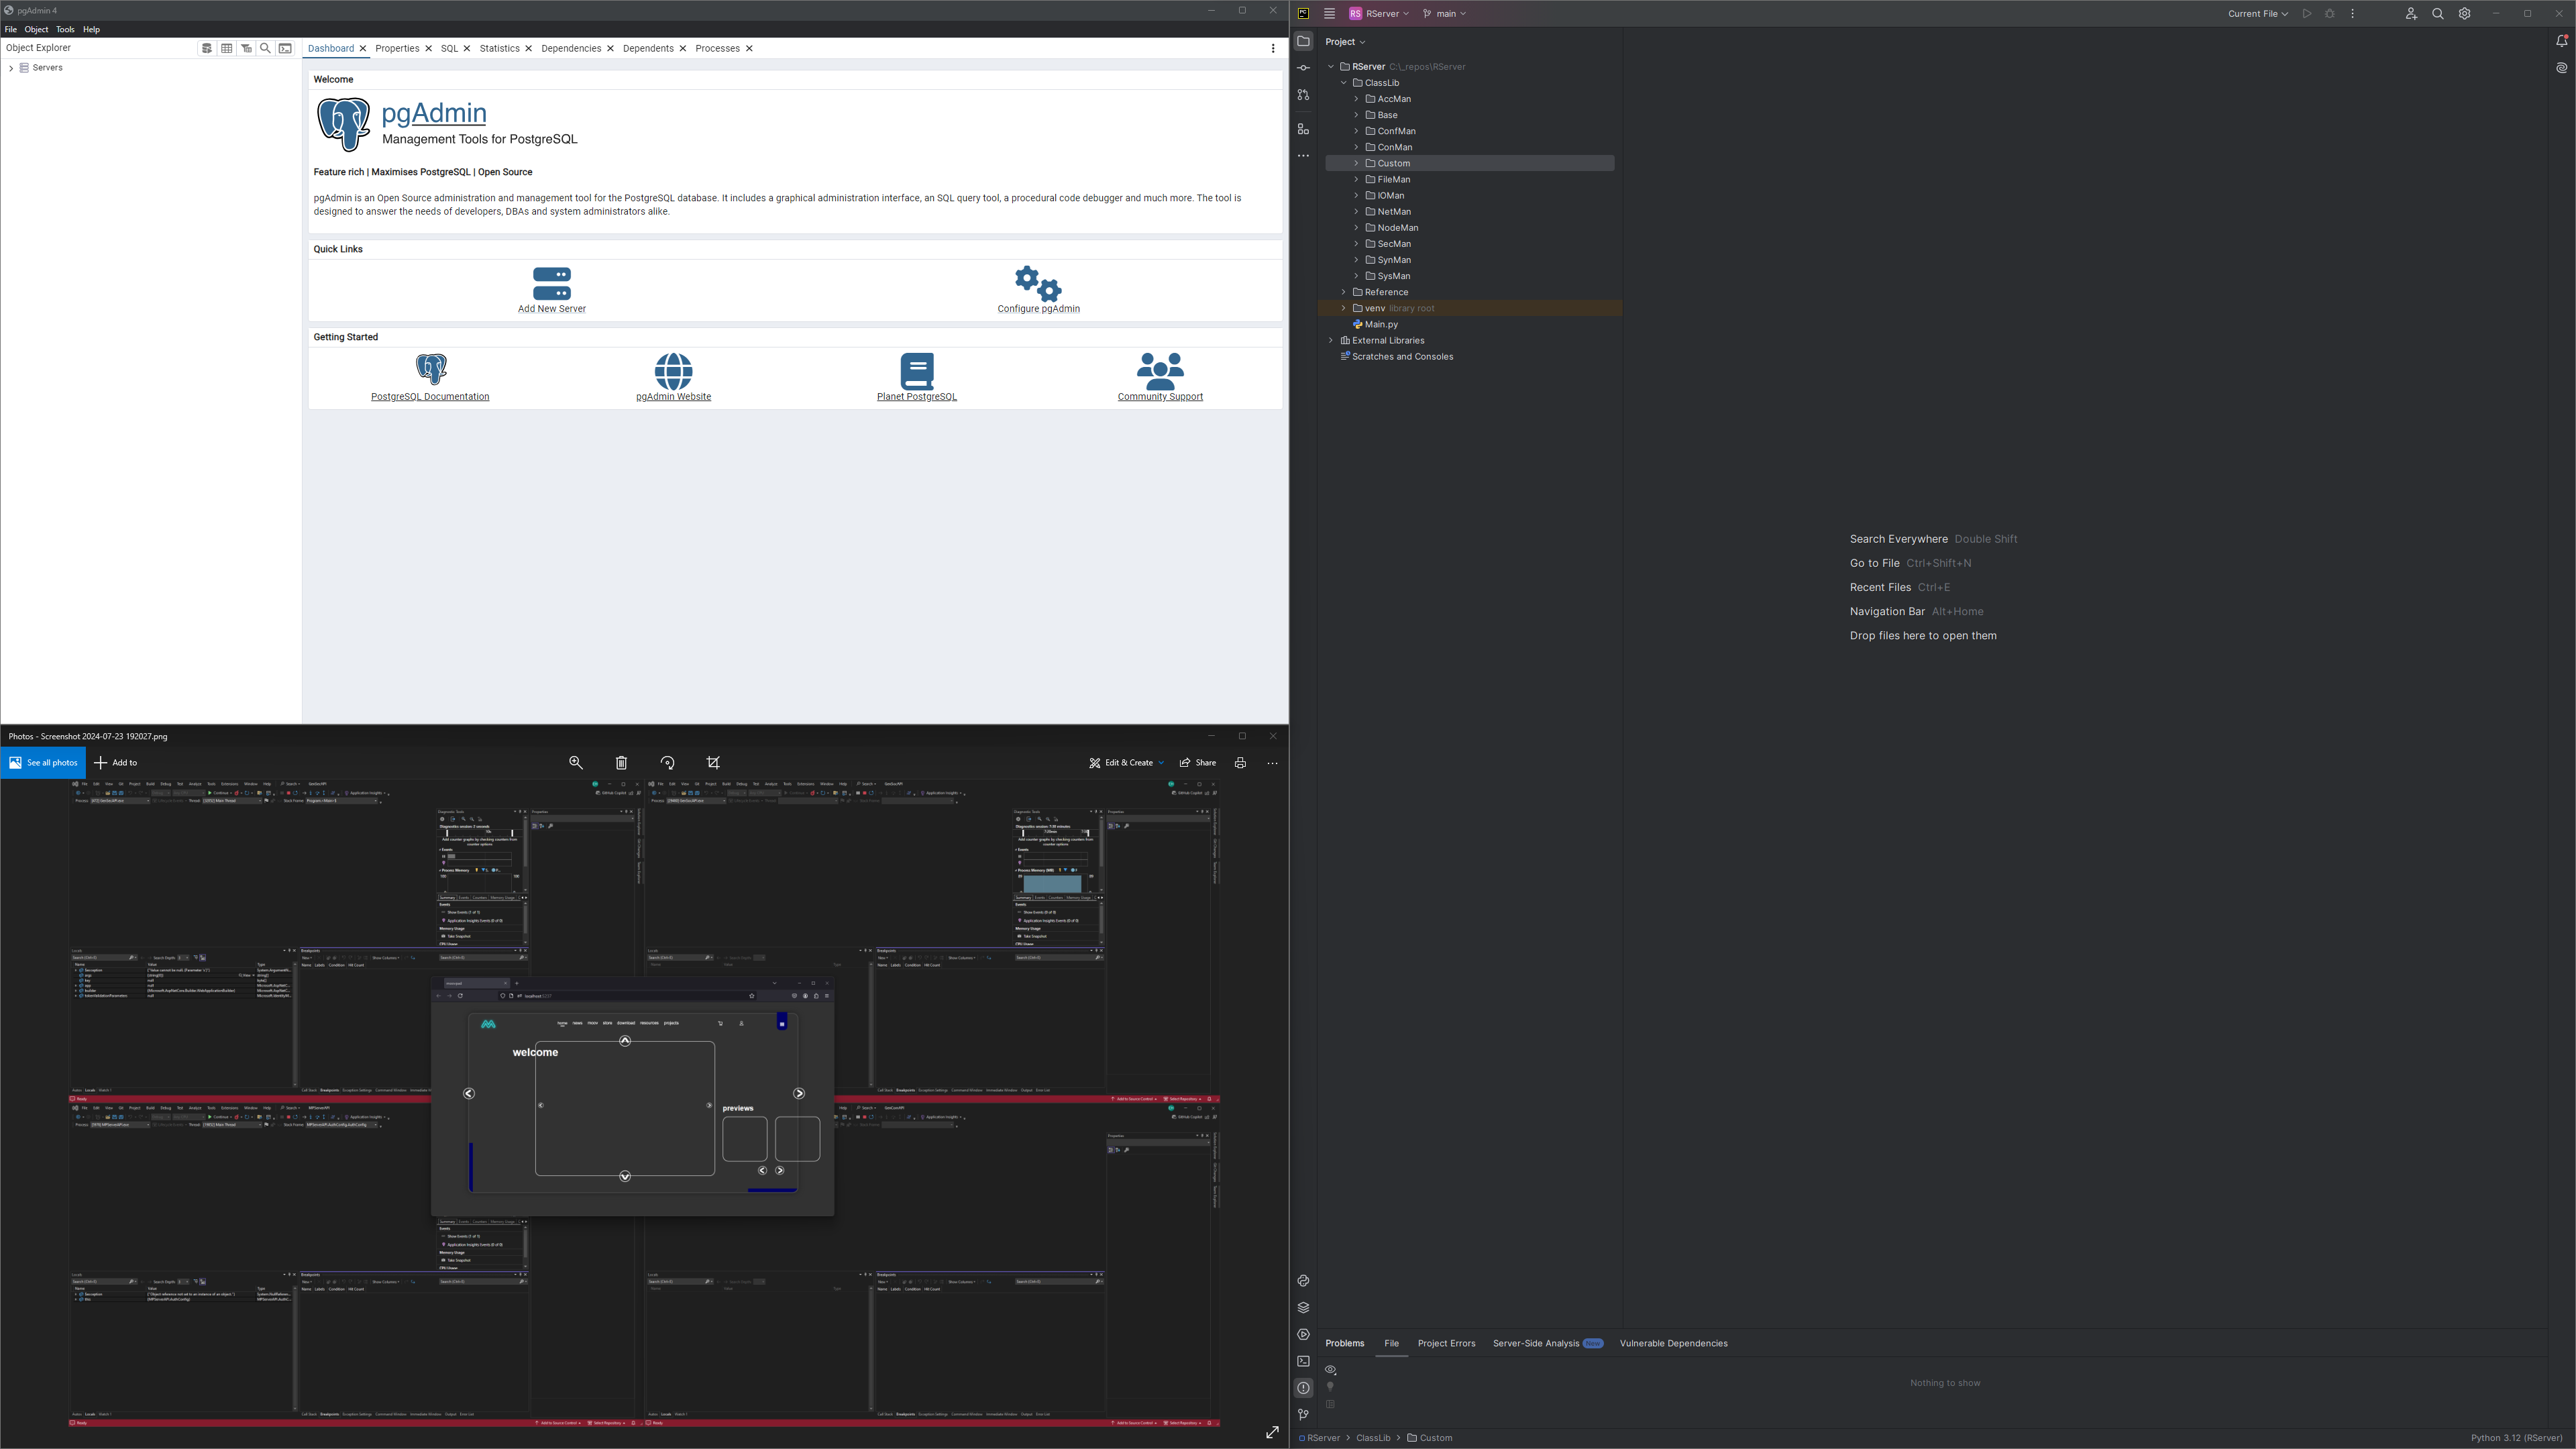Open Edit & Create dropdown in Photos
The height and width of the screenshot is (1449, 2576).
pyautogui.click(x=1126, y=763)
